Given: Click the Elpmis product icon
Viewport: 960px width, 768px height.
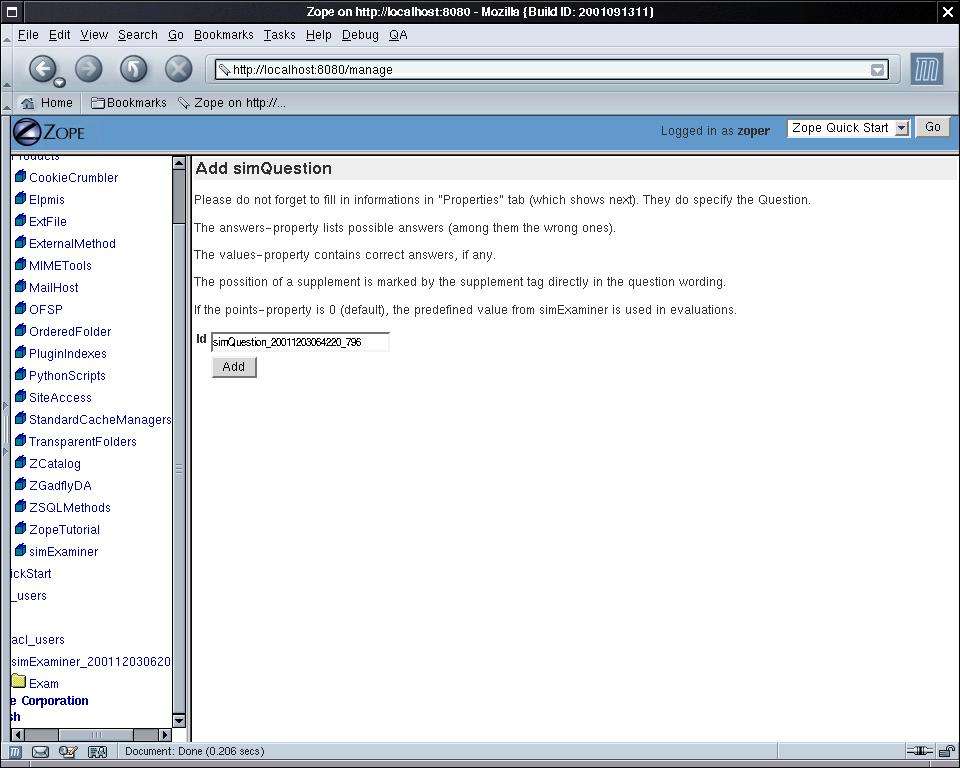Looking at the screenshot, I should [x=20, y=198].
